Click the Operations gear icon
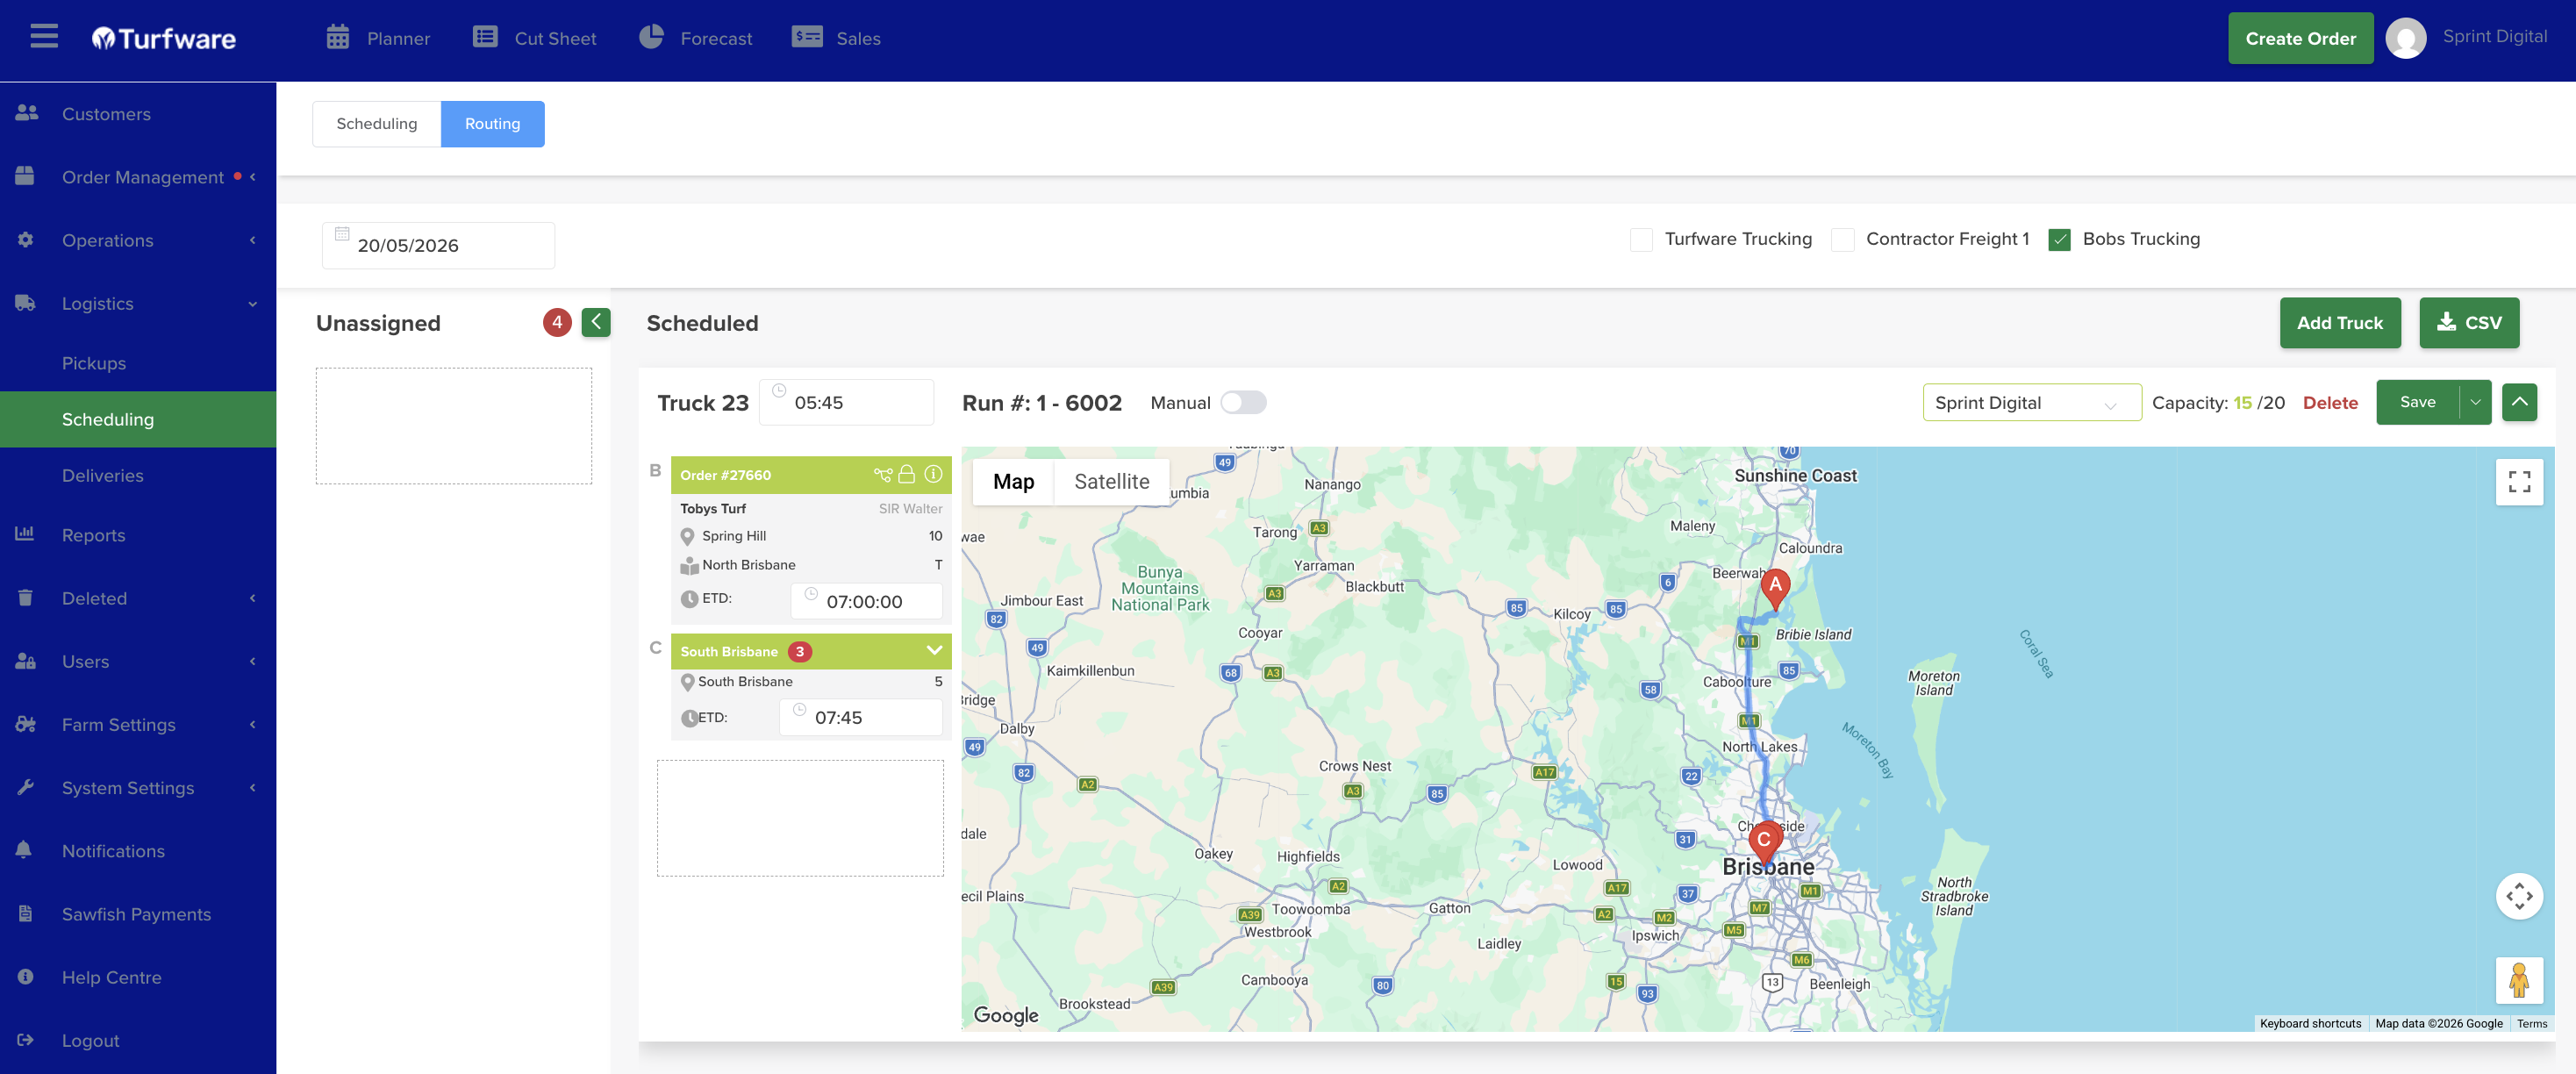 [25, 239]
